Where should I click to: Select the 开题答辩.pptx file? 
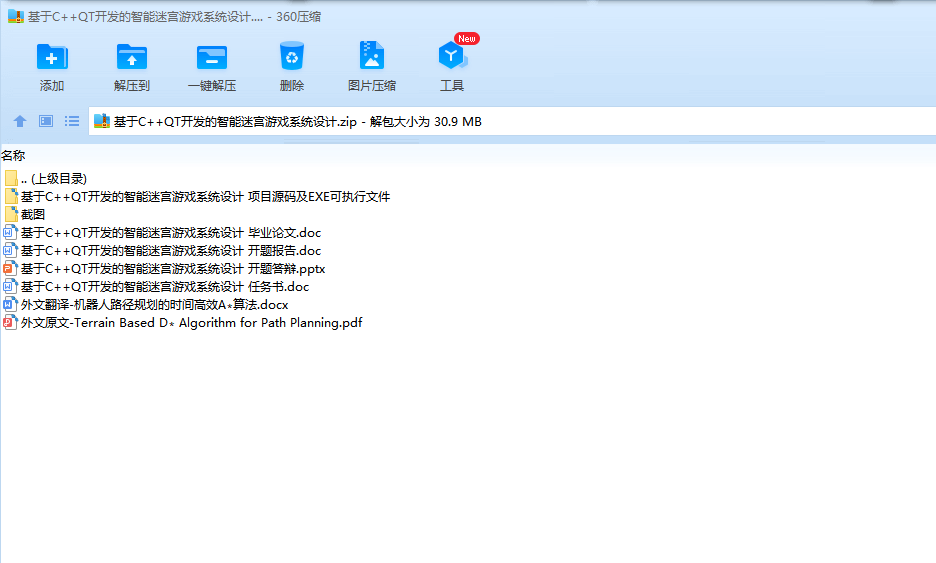click(x=164, y=269)
